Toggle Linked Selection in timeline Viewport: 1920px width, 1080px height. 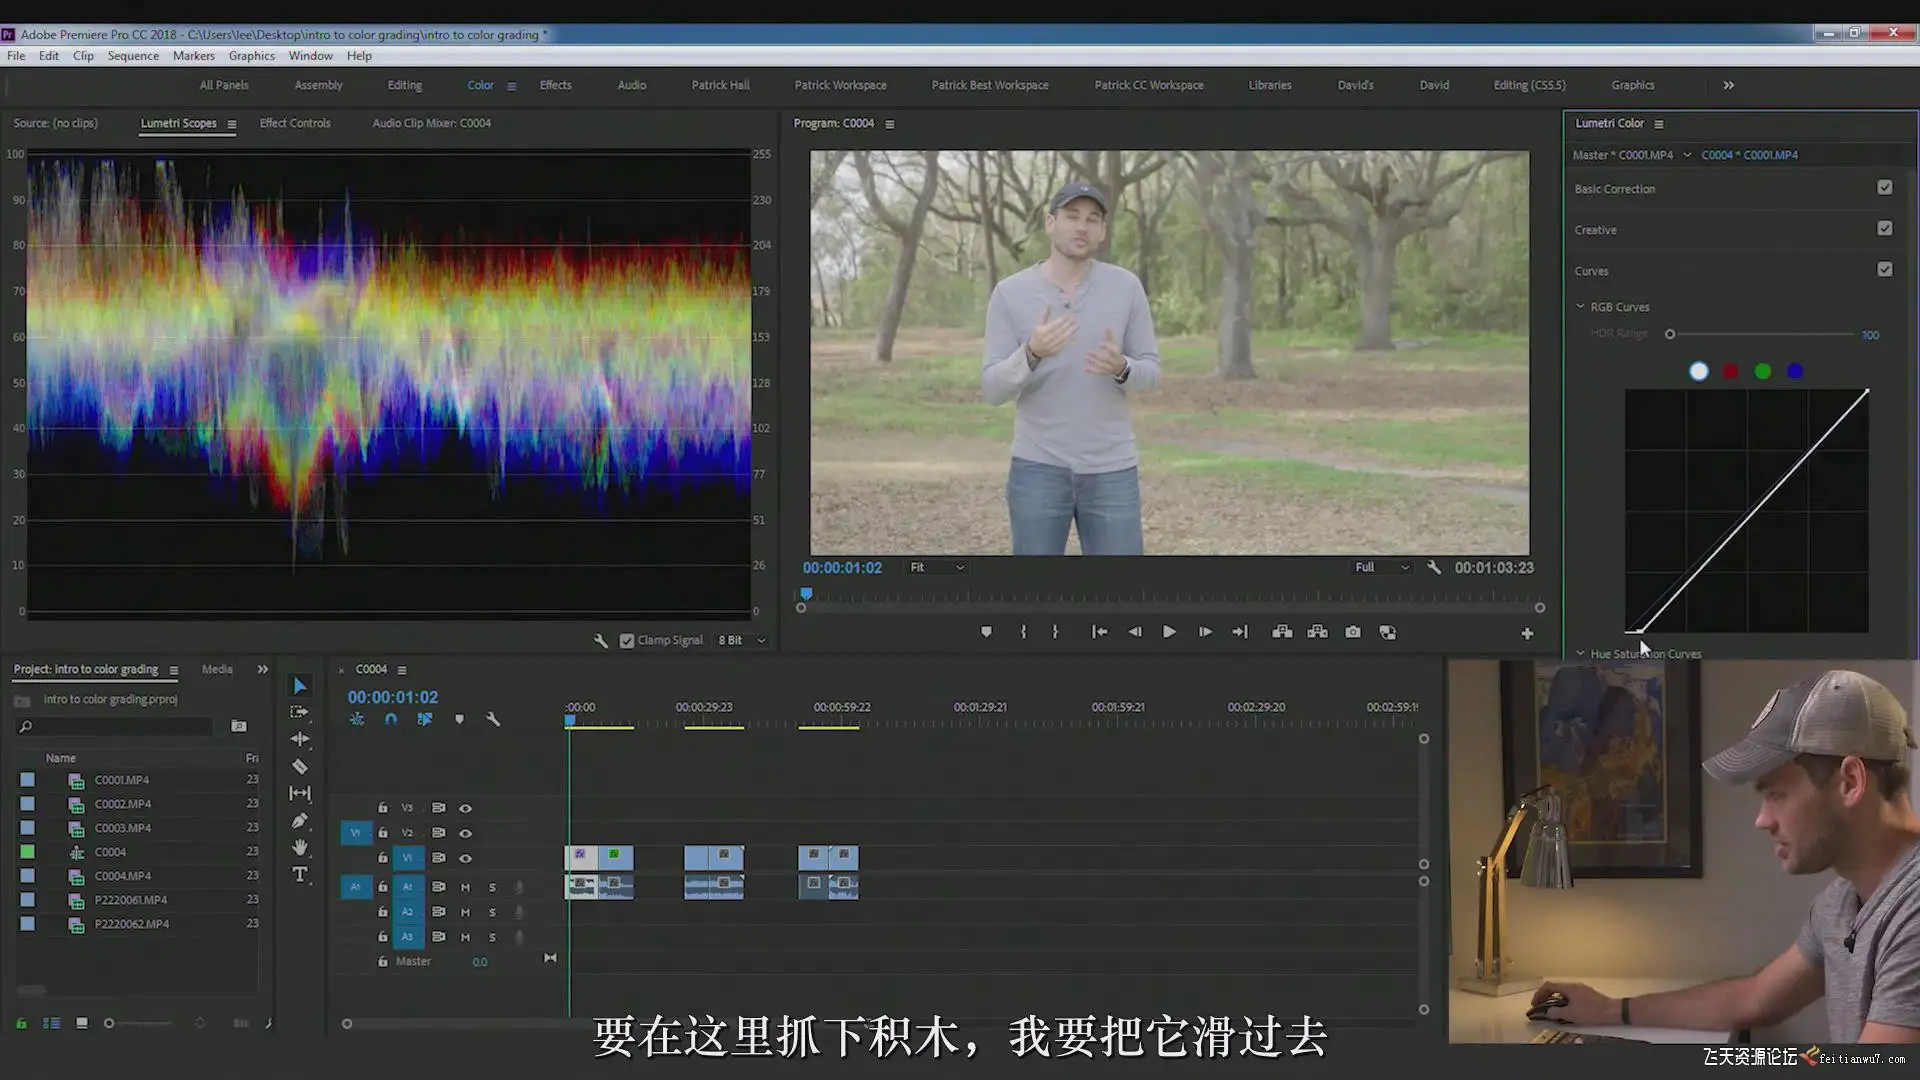pyautogui.click(x=425, y=719)
